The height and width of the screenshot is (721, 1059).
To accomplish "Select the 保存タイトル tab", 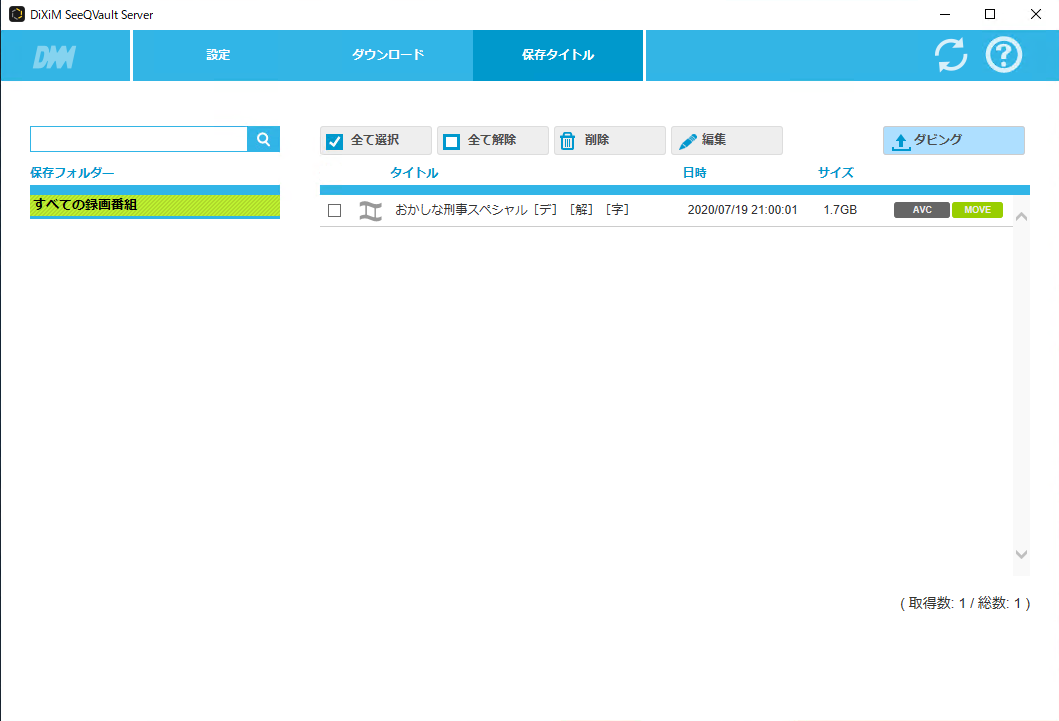I will pyautogui.click(x=558, y=55).
